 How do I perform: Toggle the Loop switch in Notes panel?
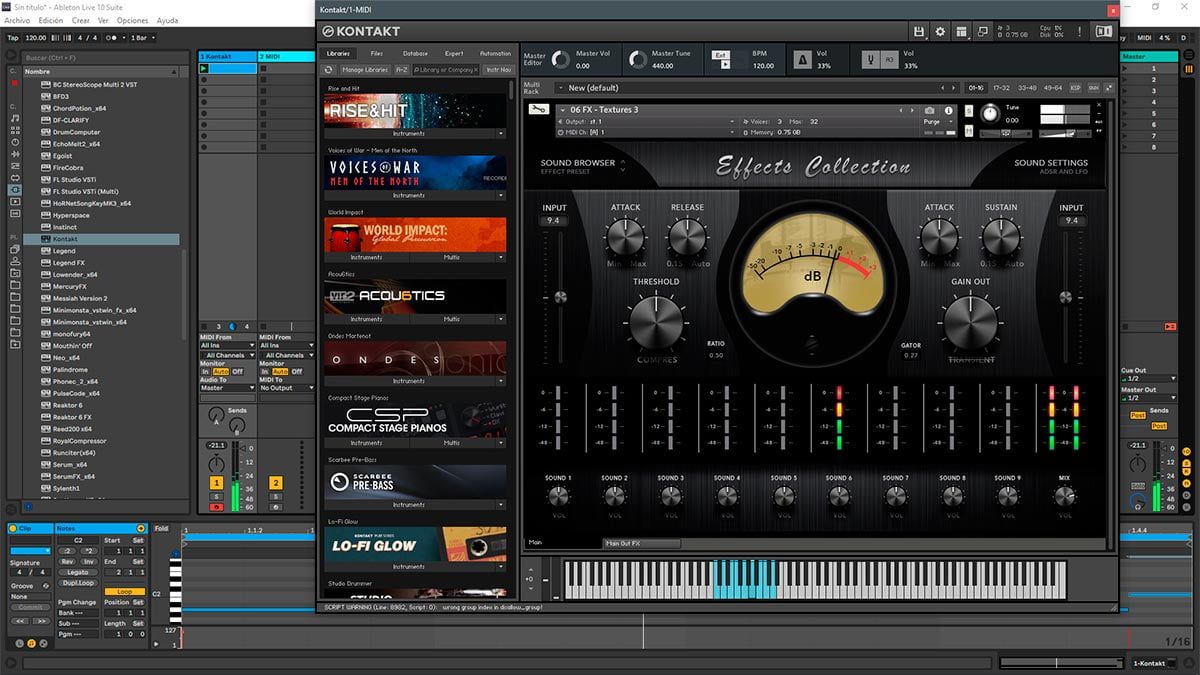(x=125, y=592)
